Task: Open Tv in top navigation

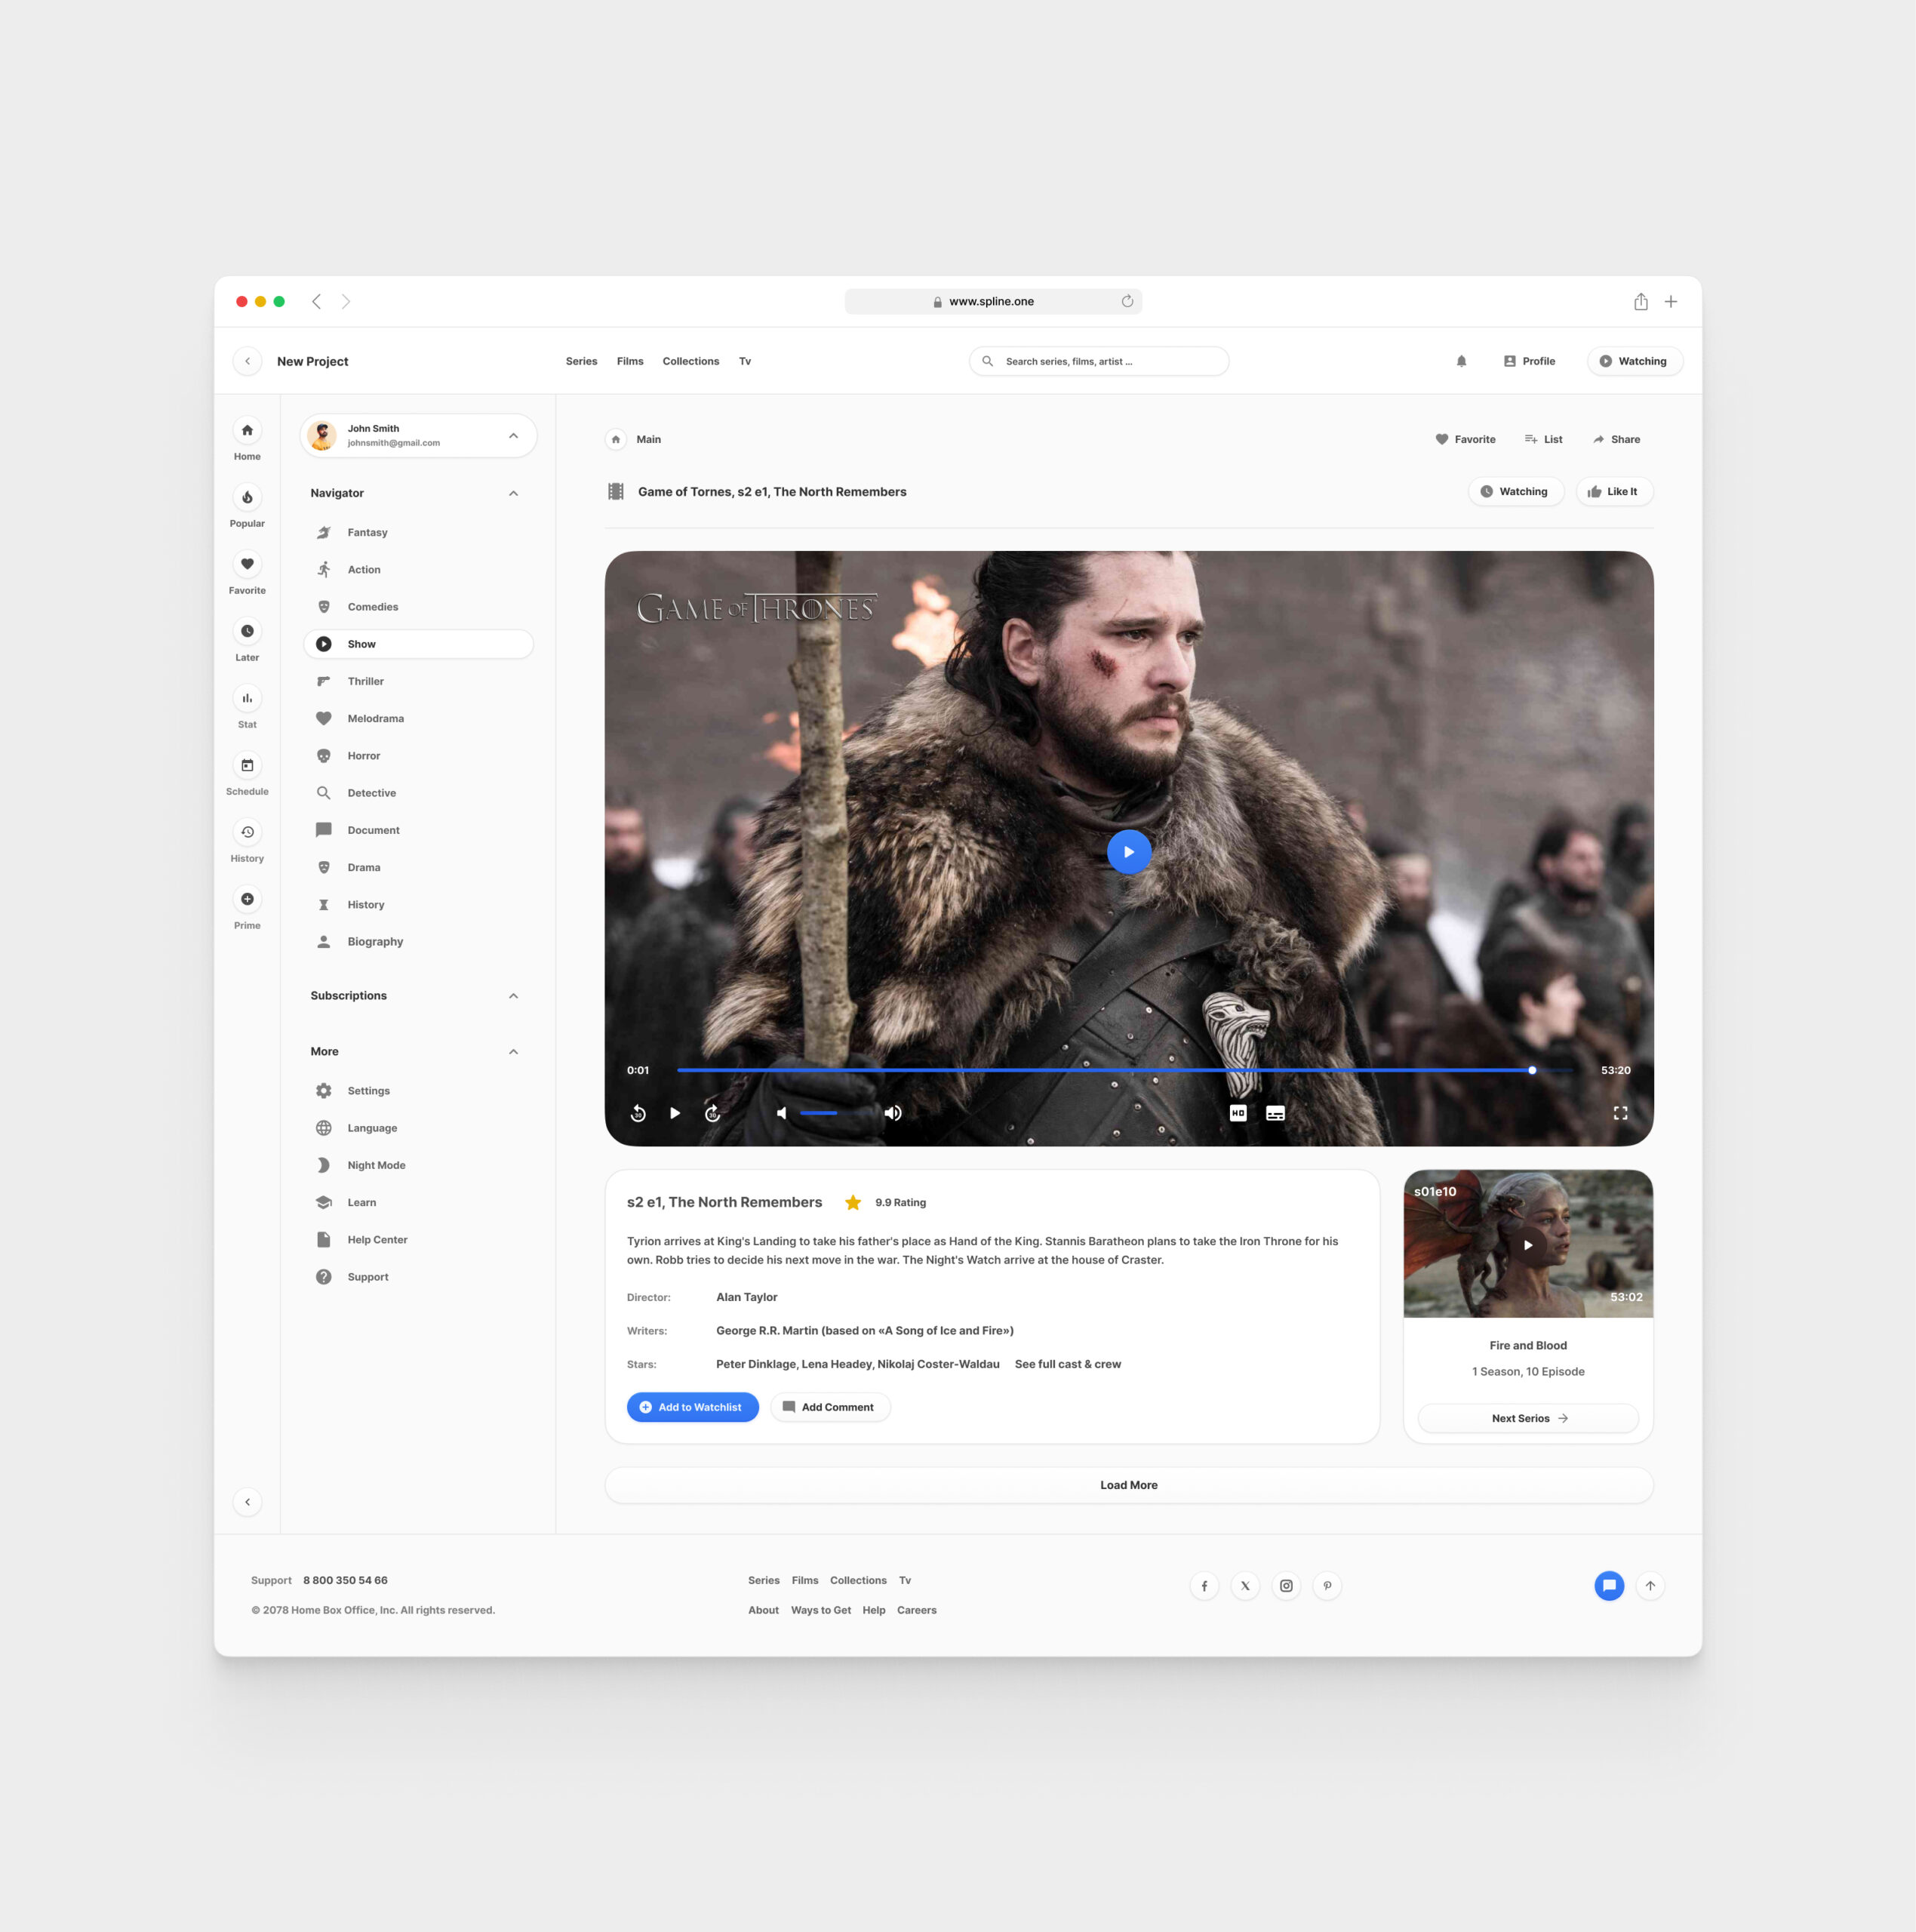Action: pos(745,361)
